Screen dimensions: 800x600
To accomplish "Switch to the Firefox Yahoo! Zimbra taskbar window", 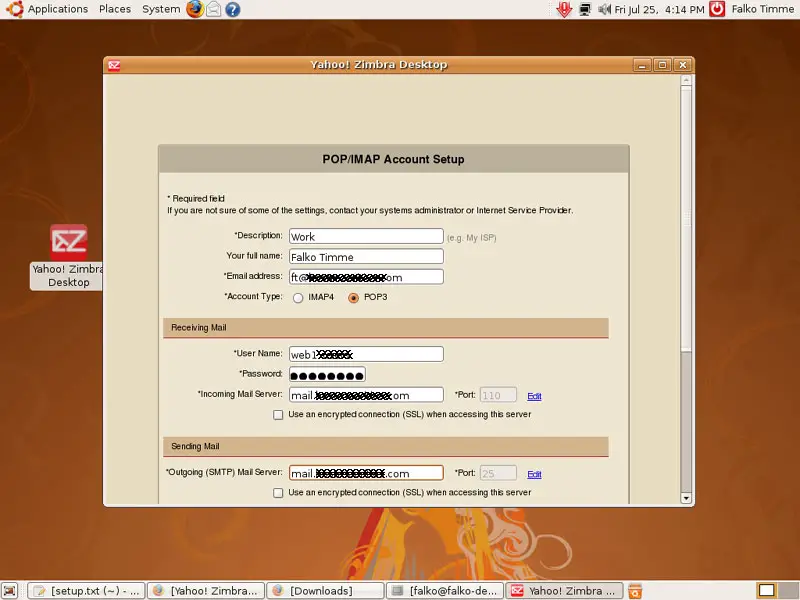I will [206, 591].
